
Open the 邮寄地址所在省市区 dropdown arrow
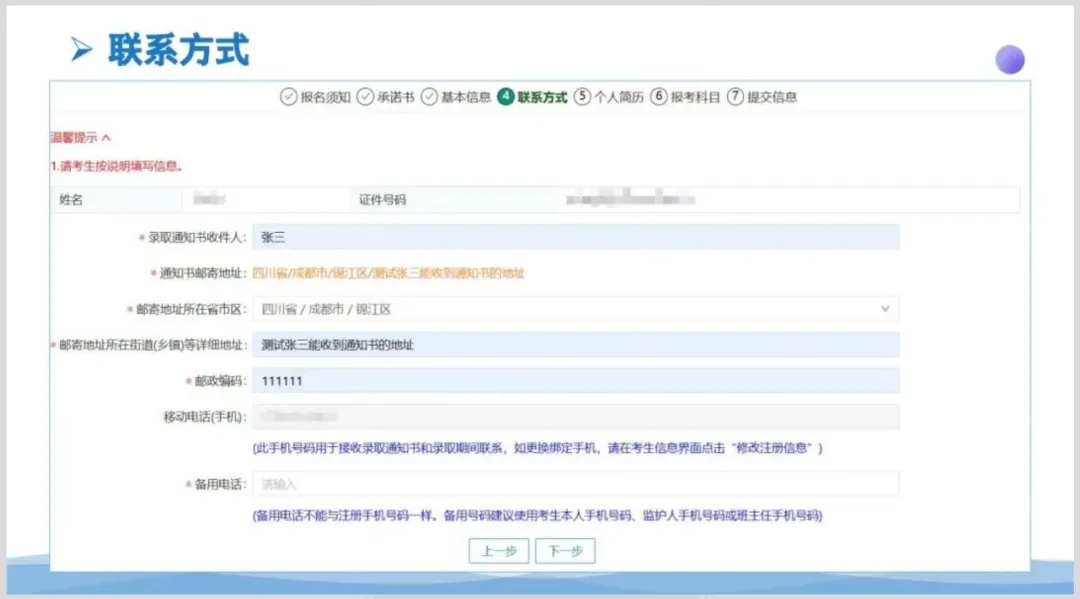(885, 309)
